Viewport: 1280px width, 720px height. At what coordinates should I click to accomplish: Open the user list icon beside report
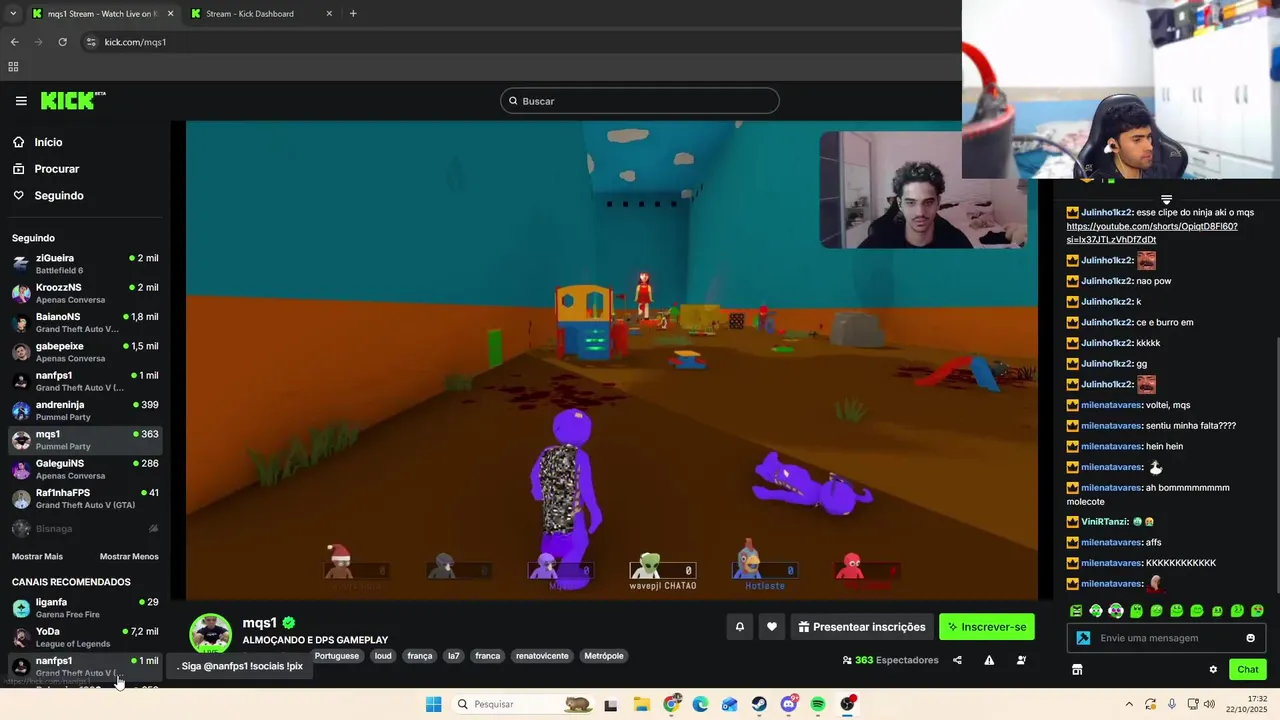tap(1021, 660)
